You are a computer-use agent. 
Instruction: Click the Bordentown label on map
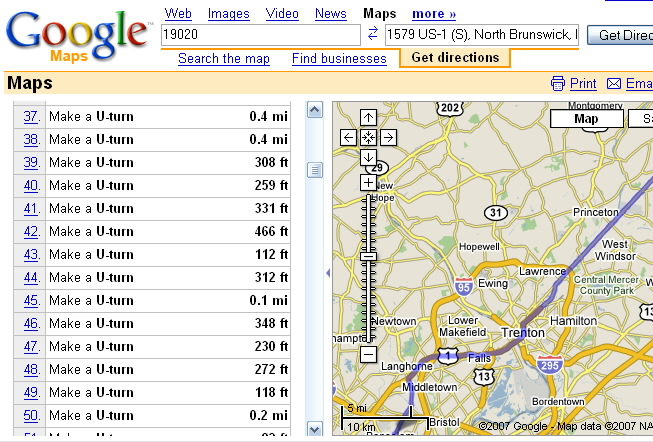(x=558, y=402)
